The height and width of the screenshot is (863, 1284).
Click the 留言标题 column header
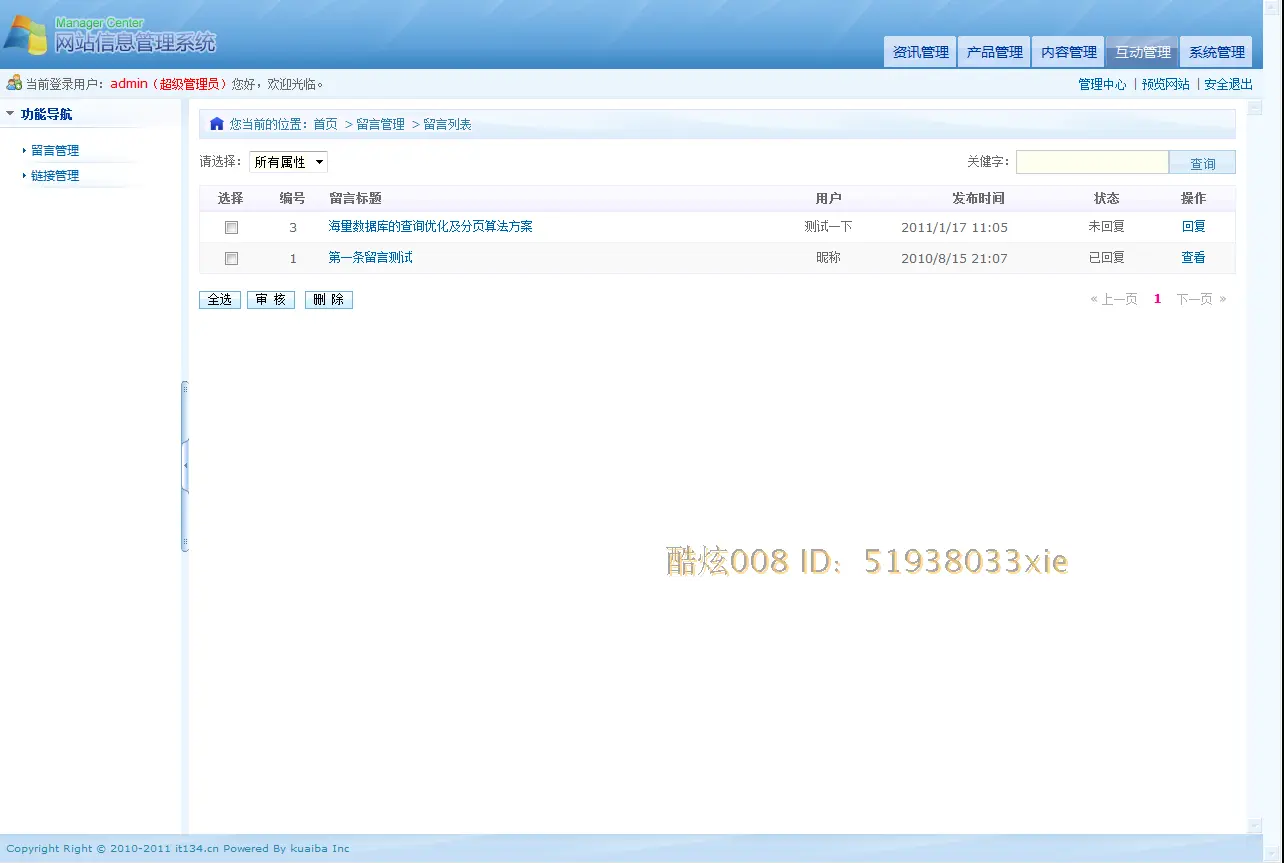pos(355,199)
